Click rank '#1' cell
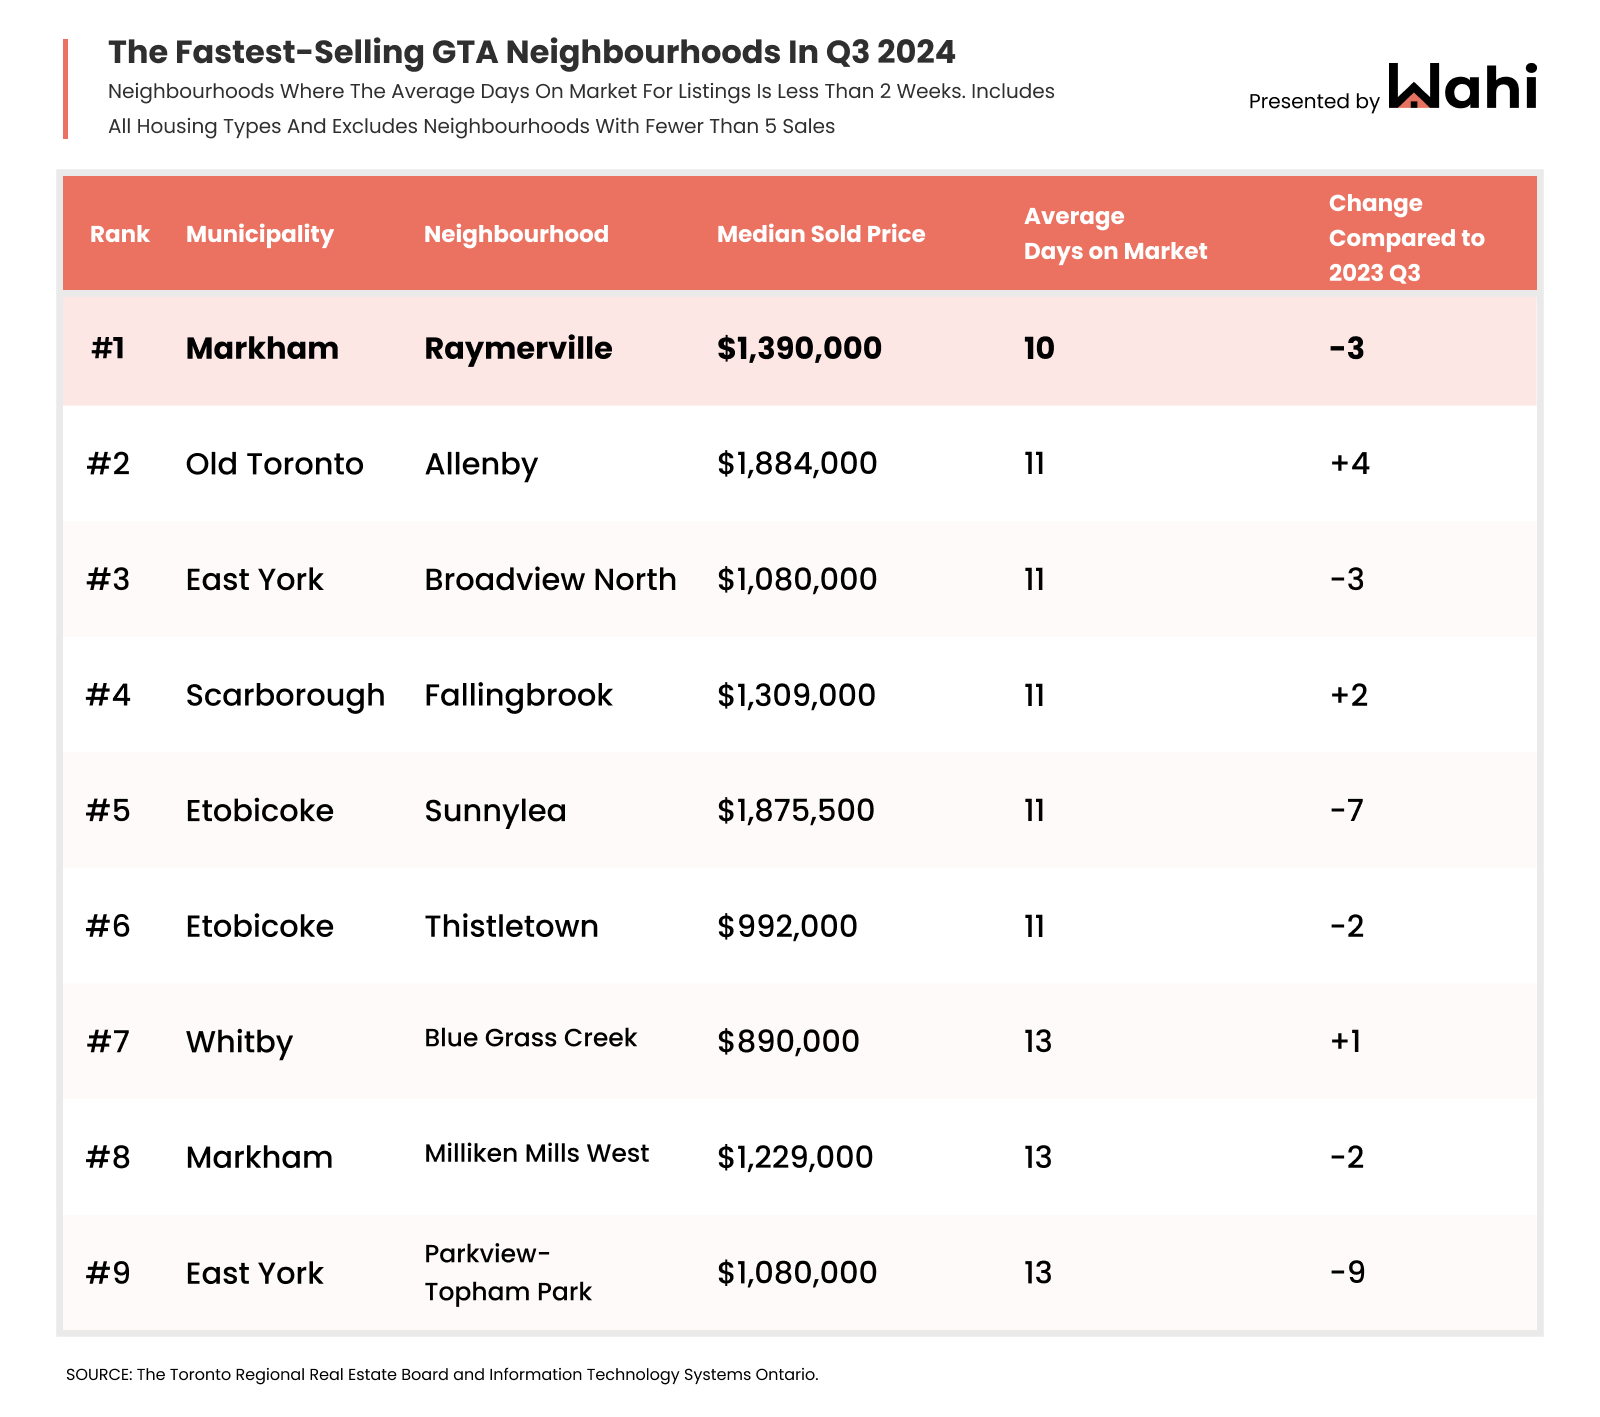Screen dimensions: 1600x1417 (108, 348)
